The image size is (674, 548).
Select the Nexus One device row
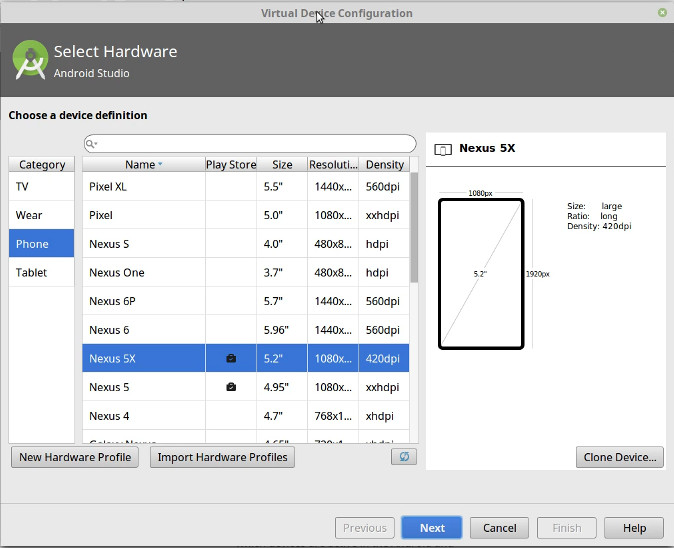pyautogui.click(x=245, y=272)
